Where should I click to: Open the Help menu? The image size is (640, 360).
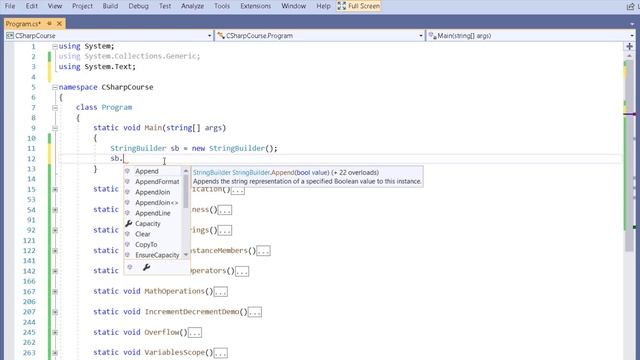point(323,6)
